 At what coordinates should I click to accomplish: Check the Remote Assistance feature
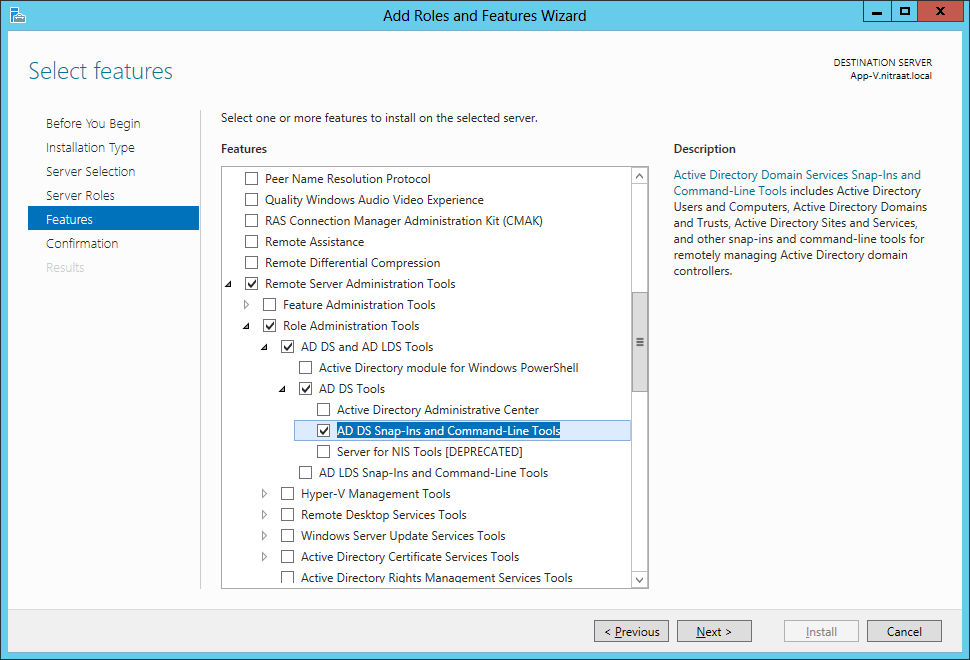251,242
